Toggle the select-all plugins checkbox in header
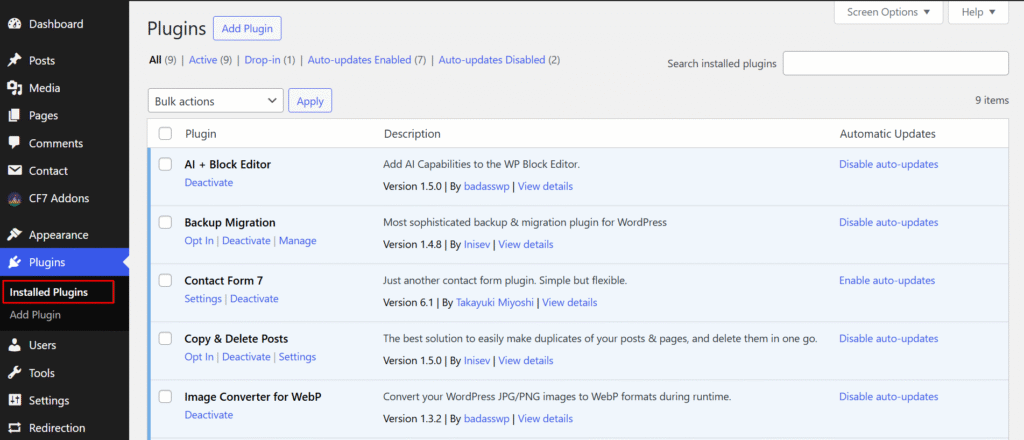Screen dimensions: 1024x440 pos(165,134)
